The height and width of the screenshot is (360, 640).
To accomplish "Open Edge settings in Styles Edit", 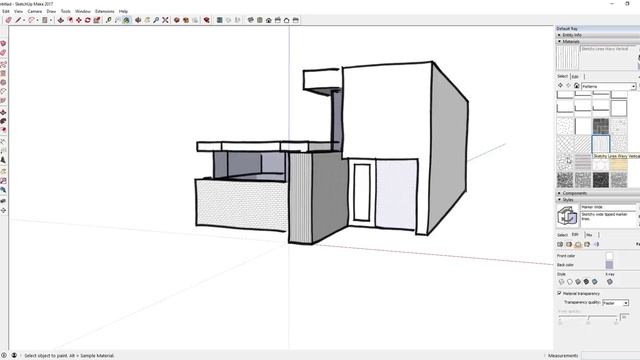I will coord(560,244).
